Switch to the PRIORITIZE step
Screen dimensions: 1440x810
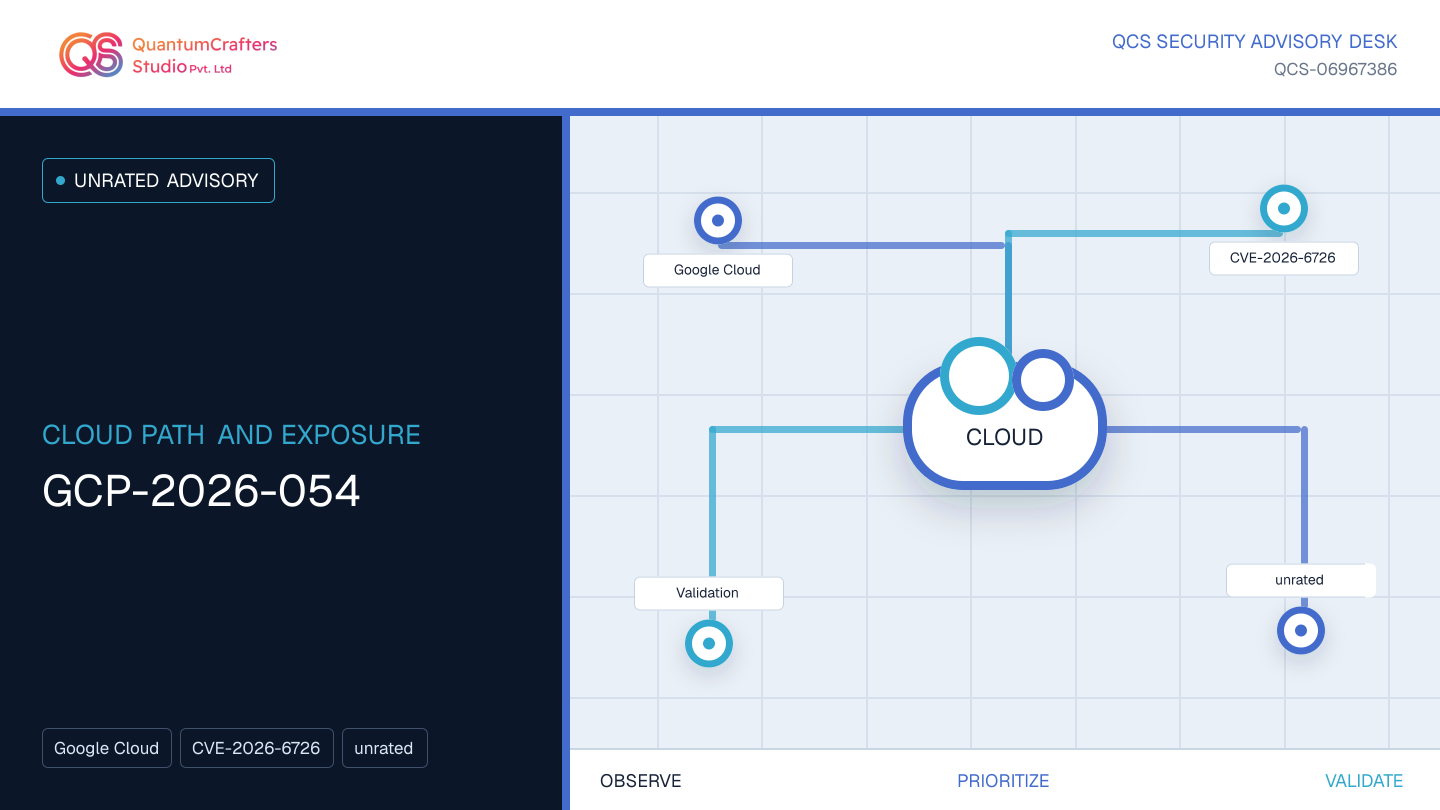coord(1003,781)
